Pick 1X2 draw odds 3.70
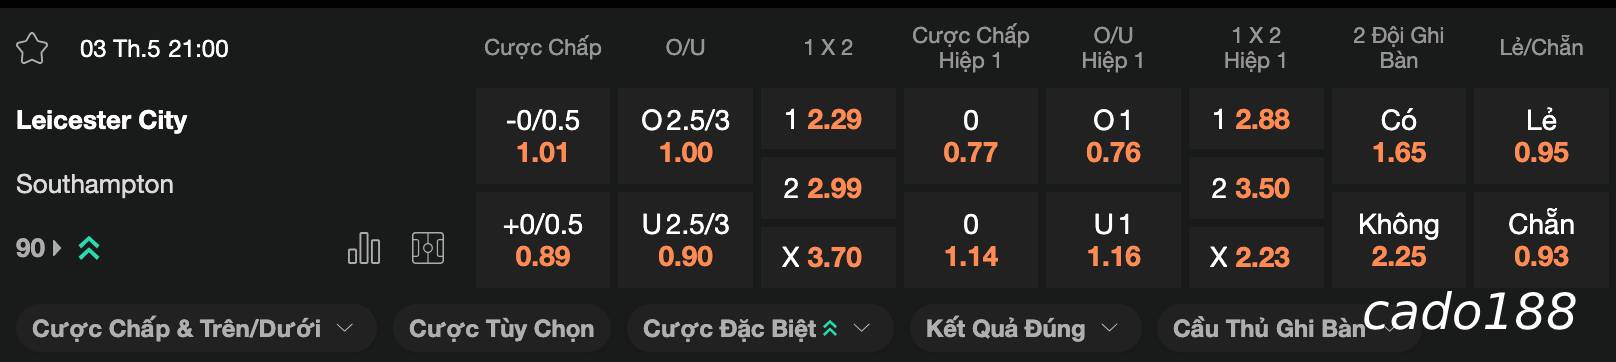The image size is (1616, 362). [828, 257]
